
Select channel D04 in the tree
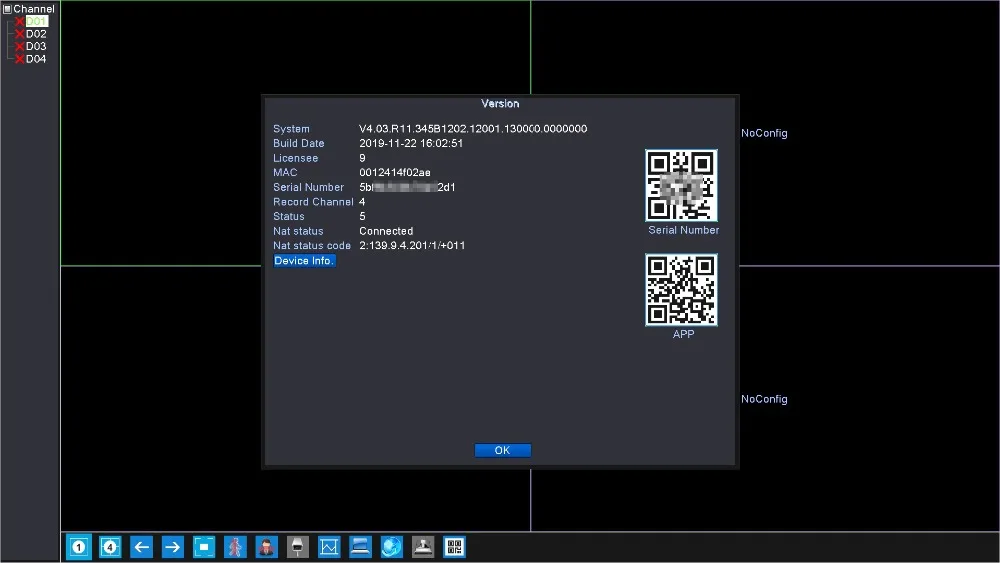tap(36, 59)
